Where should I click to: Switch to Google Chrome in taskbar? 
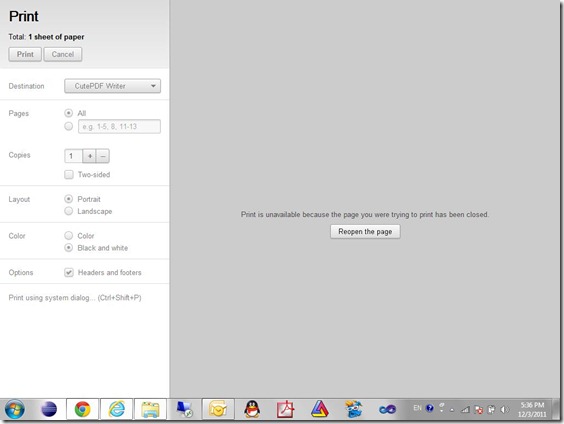82,409
